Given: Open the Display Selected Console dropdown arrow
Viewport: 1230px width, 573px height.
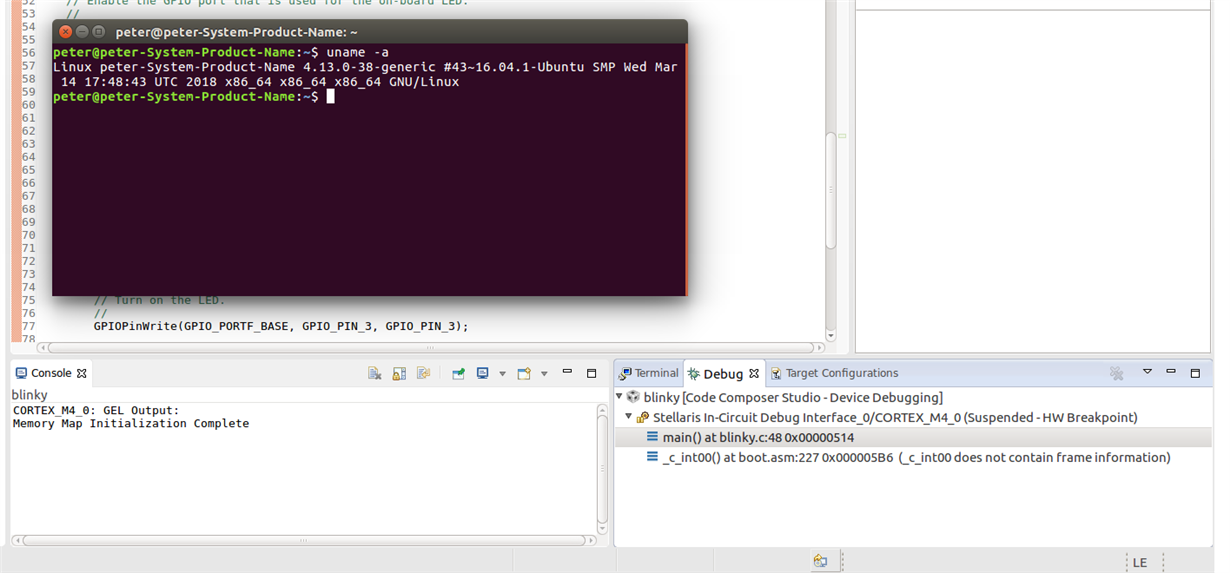Looking at the screenshot, I should pos(502,374).
